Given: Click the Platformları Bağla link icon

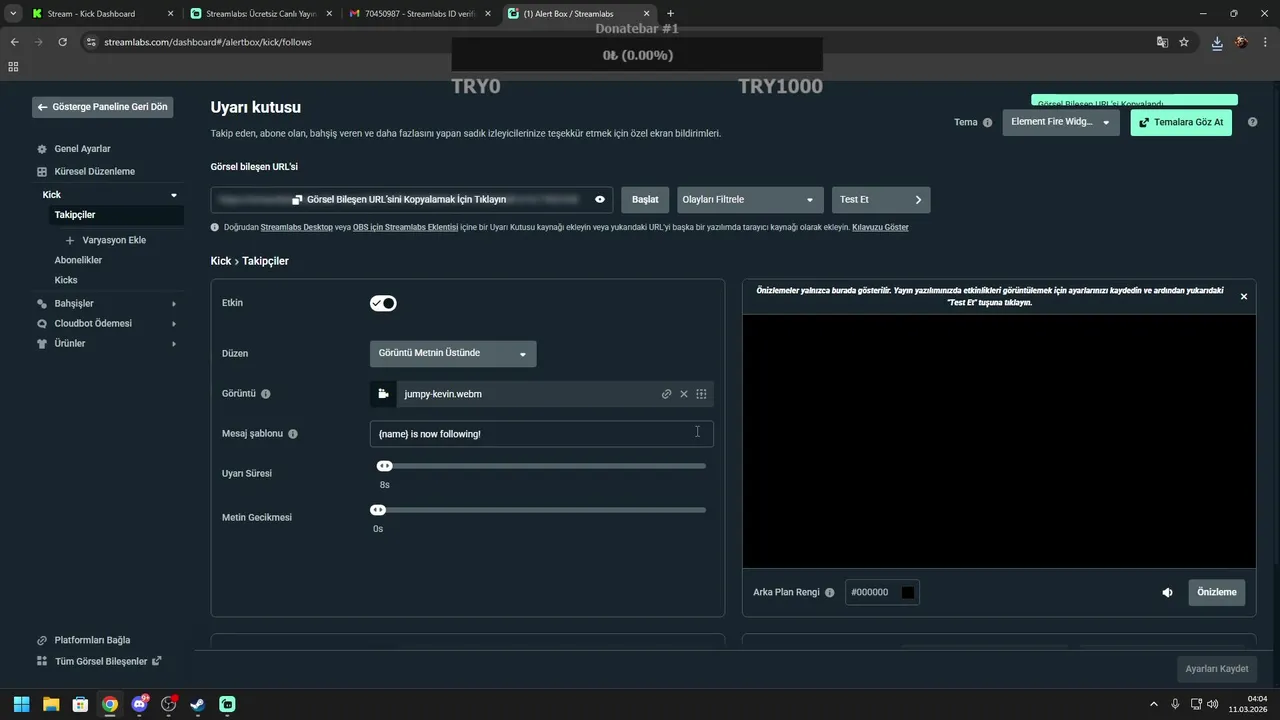Looking at the screenshot, I should [x=42, y=640].
